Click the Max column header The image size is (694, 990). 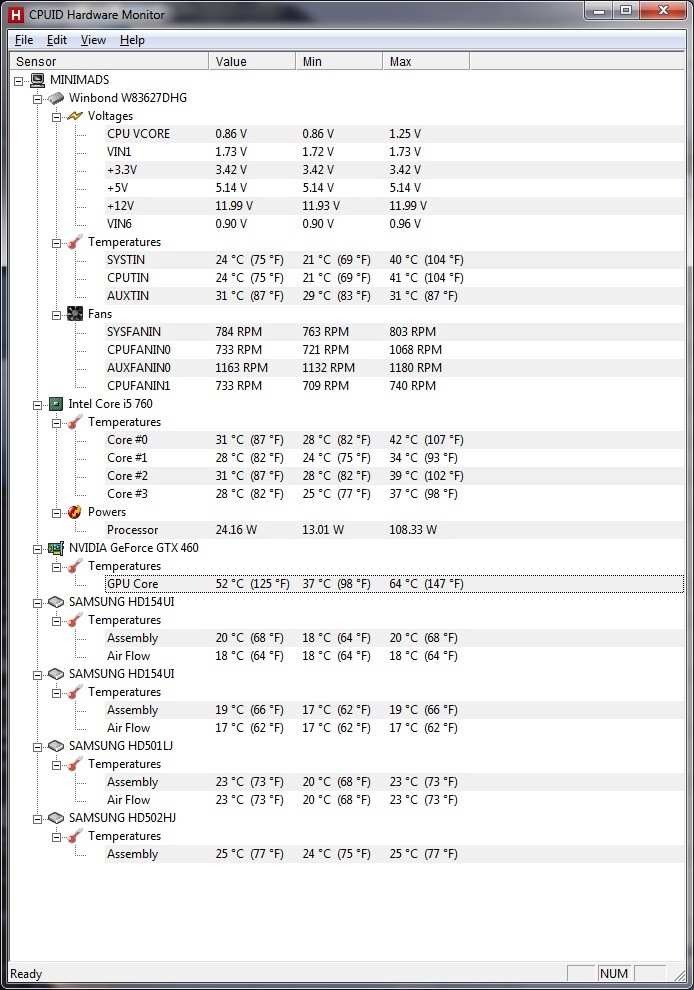[426, 61]
